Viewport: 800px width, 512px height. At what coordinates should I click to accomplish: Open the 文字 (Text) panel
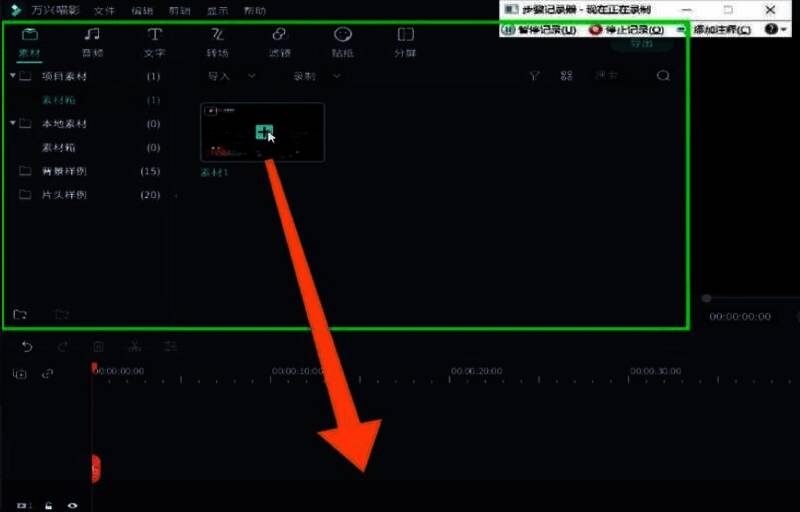(x=155, y=41)
